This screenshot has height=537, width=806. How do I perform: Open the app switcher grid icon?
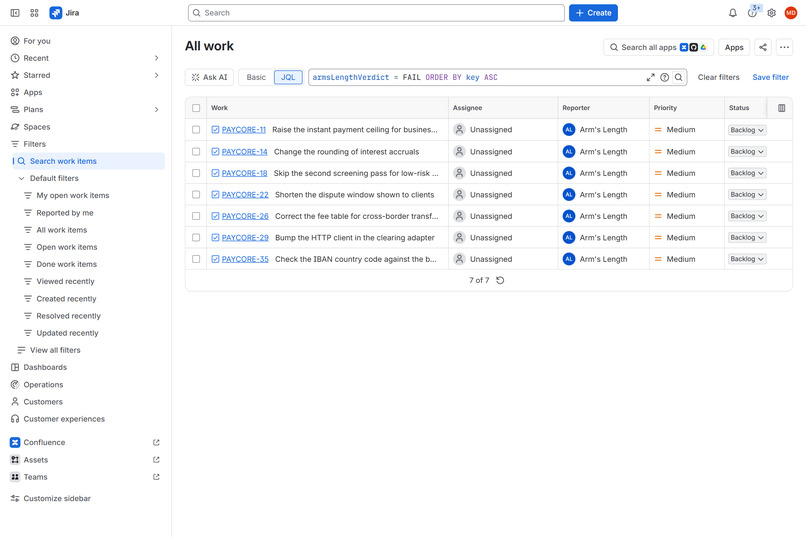coord(34,13)
